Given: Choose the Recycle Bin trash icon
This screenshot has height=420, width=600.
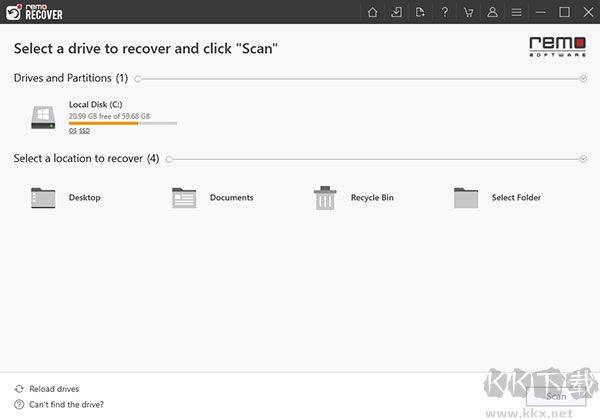Looking at the screenshot, I should (325, 198).
